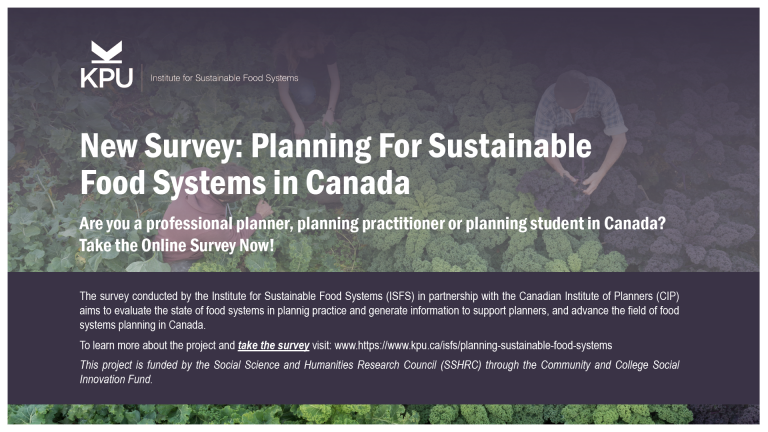Viewport: 768px width, 432px height.
Task: Open the kpu.ca planning-sustainable-food-systems URL
Action: coord(473,345)
